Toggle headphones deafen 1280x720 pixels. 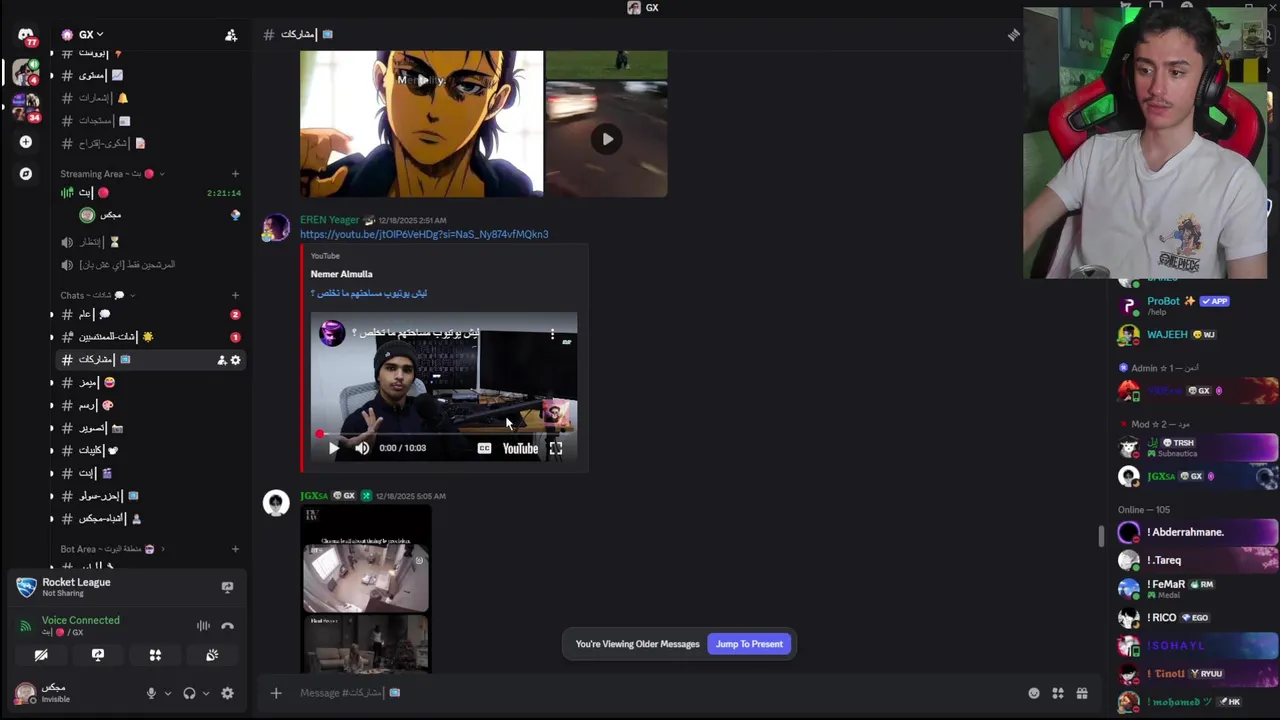point(189,693)
